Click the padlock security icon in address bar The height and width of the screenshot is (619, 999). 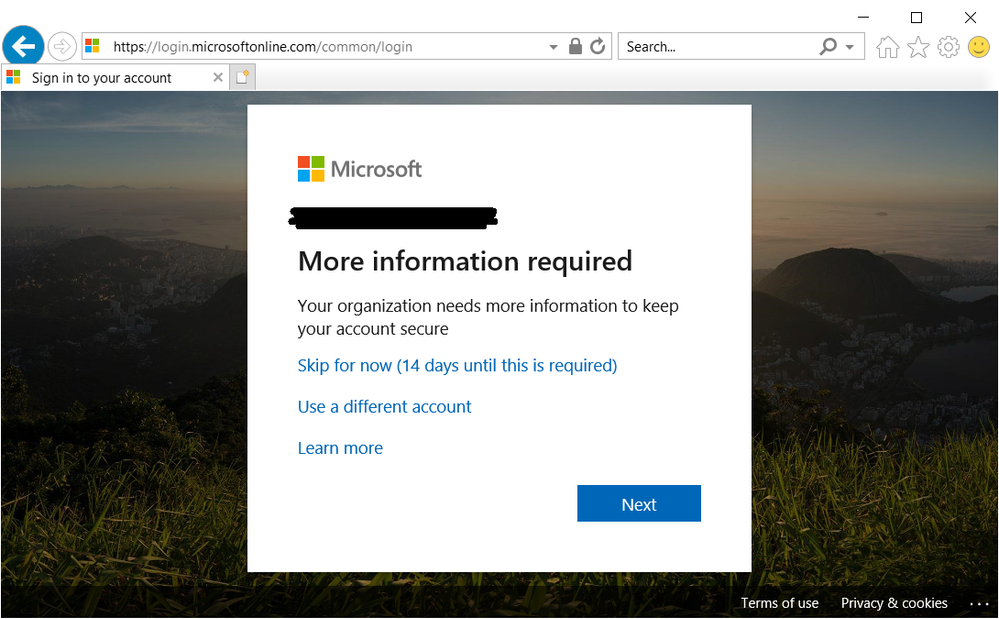(x=575, y=46)
